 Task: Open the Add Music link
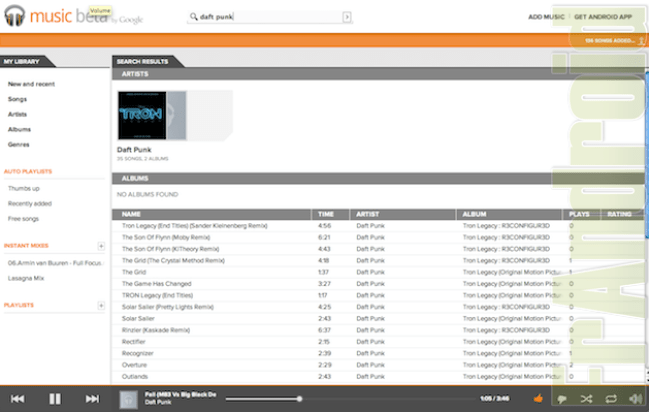point(546,17)
